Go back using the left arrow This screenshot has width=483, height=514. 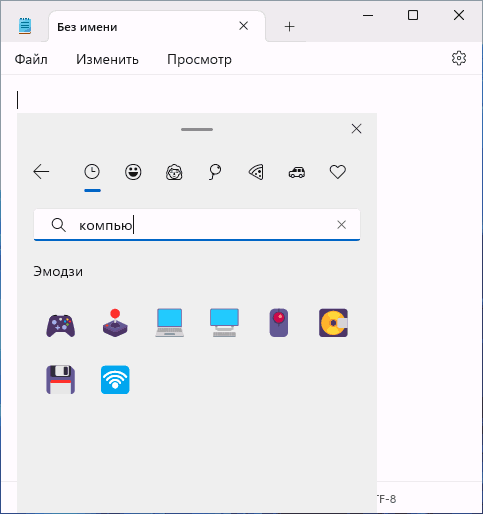point(41,172)
